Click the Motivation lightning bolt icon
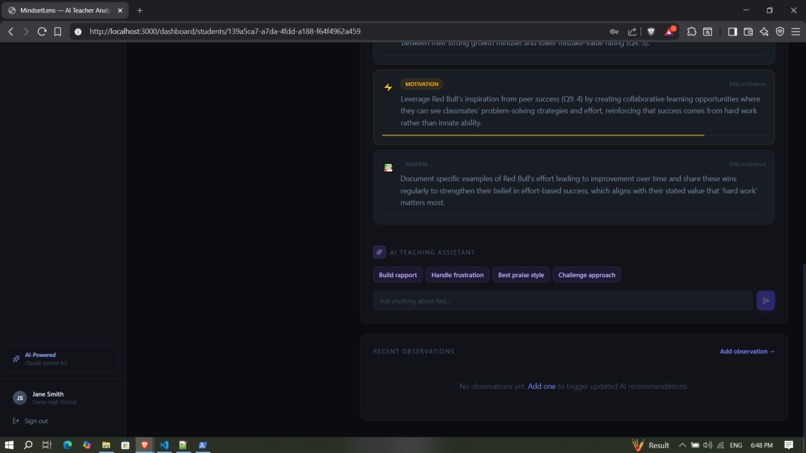This screenshot has height=453, width=806. (388, 87)
